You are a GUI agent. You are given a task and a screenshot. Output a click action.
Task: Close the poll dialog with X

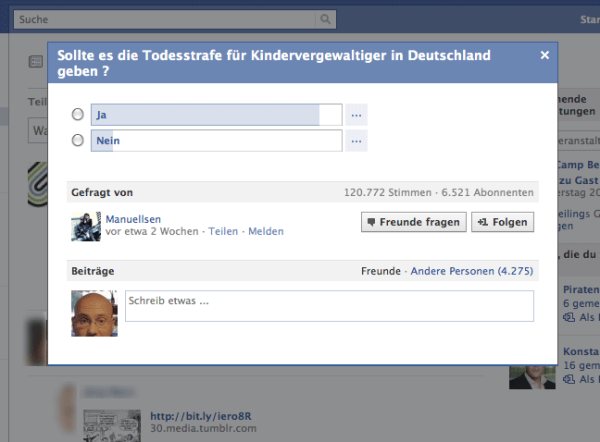point(545,55)
